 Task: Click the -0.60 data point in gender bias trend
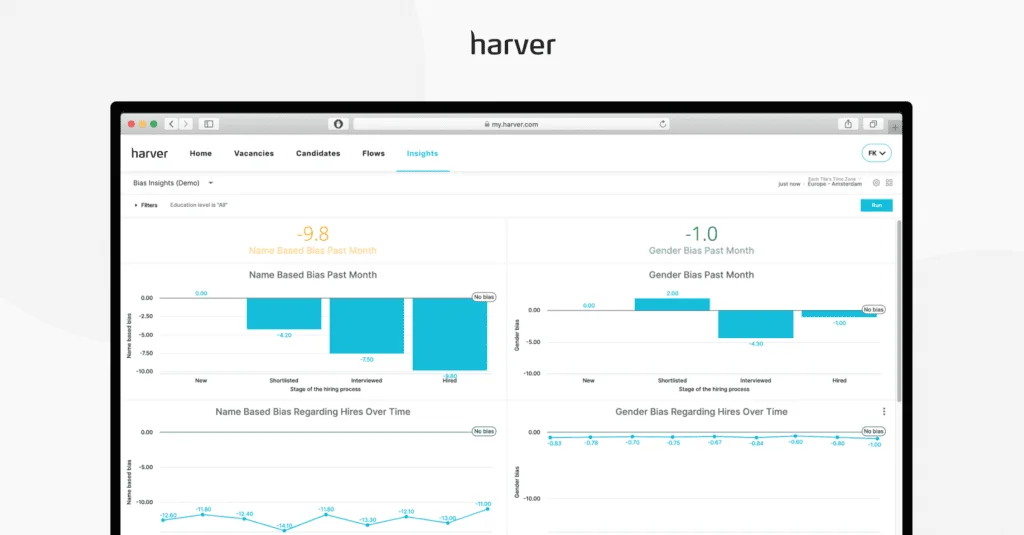click(x=795, y=436)
